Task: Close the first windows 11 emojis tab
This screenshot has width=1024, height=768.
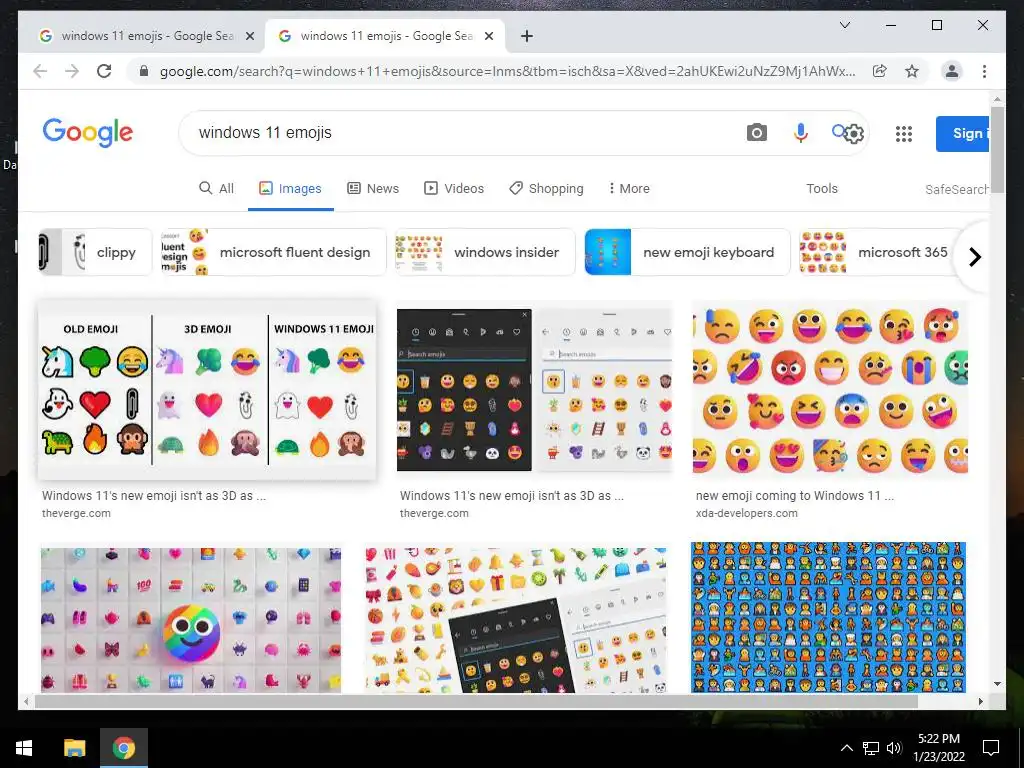Action: click(x=249, y=36)
